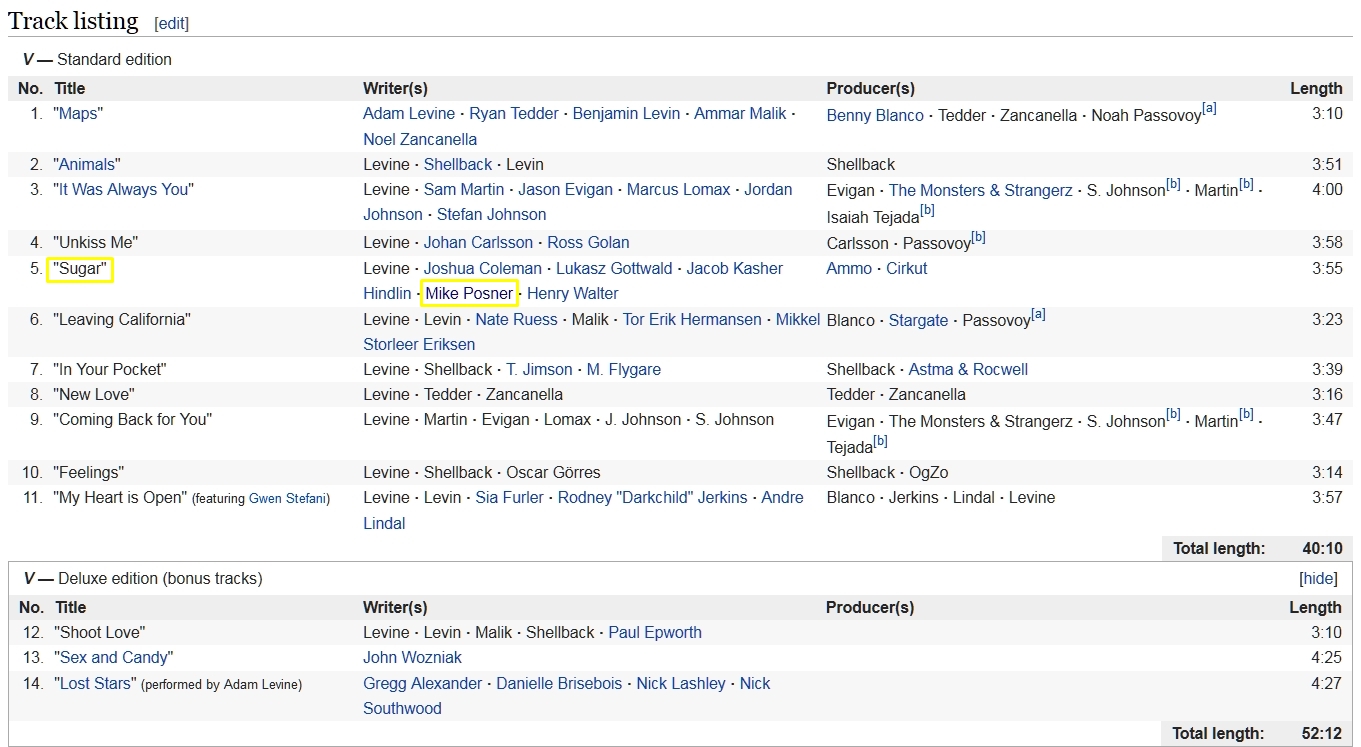
Task: Open the Cirkut producer link
Action: pyautogui.click(x=906, y=269)
